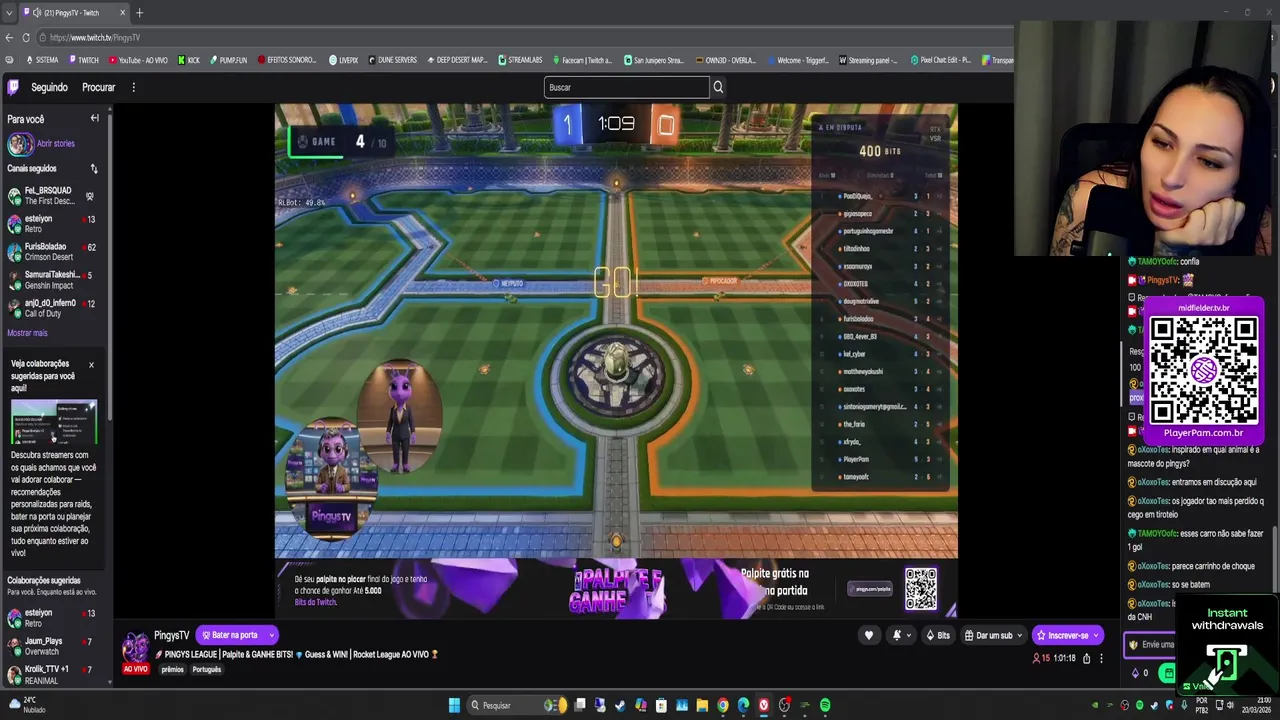Click the stream video player
This screenshot has width=1280, height=720.
pyautogui.click(x=616, y=360)
